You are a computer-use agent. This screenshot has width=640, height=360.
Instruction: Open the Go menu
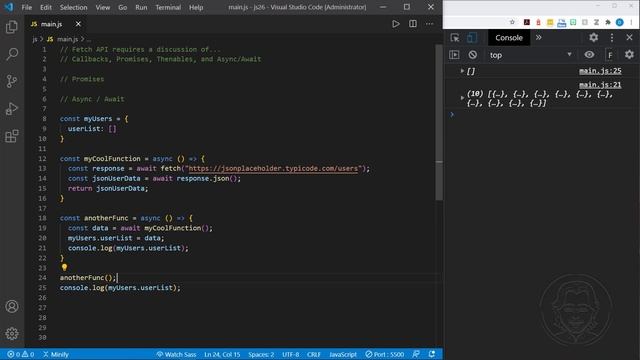tap(122, 7)
